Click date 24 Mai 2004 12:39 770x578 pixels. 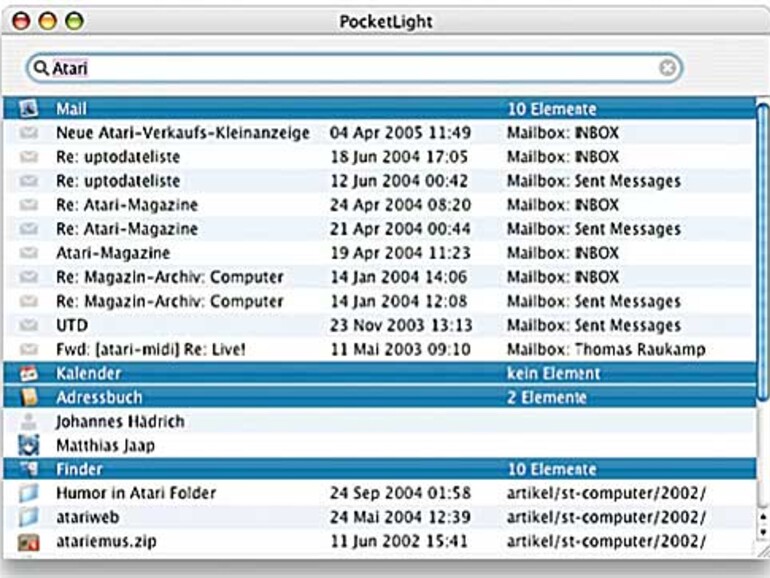[400, 517]
